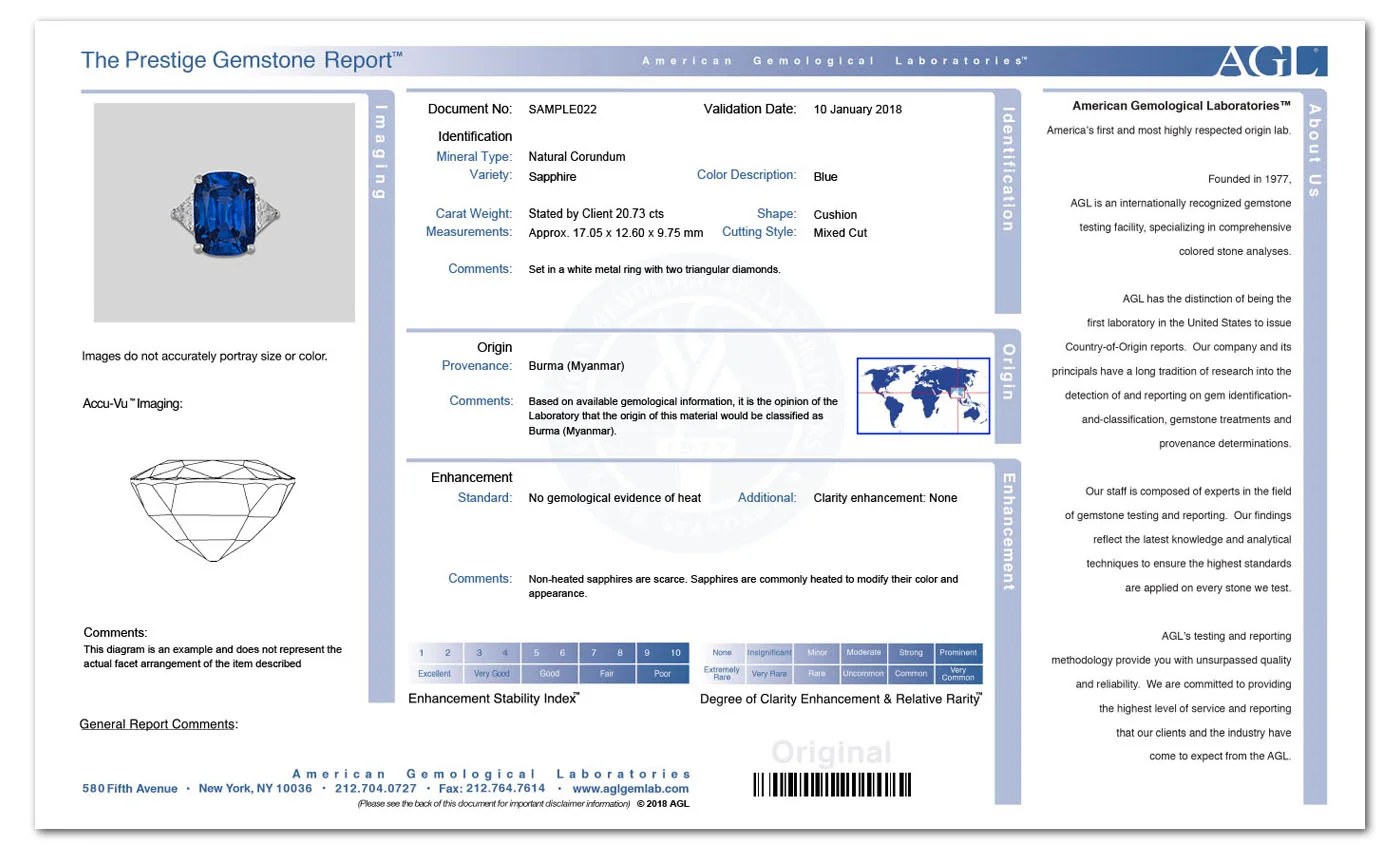Open the world map showing Burma origin

[922, 396]
